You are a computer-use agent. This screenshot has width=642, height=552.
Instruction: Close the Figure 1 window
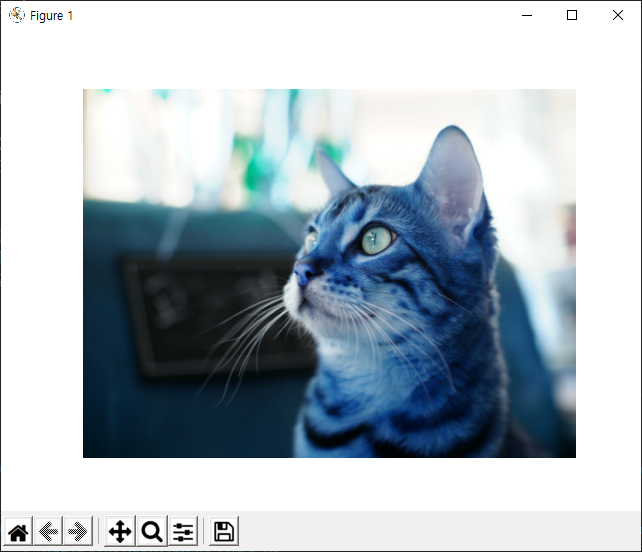tap(618, 16)
